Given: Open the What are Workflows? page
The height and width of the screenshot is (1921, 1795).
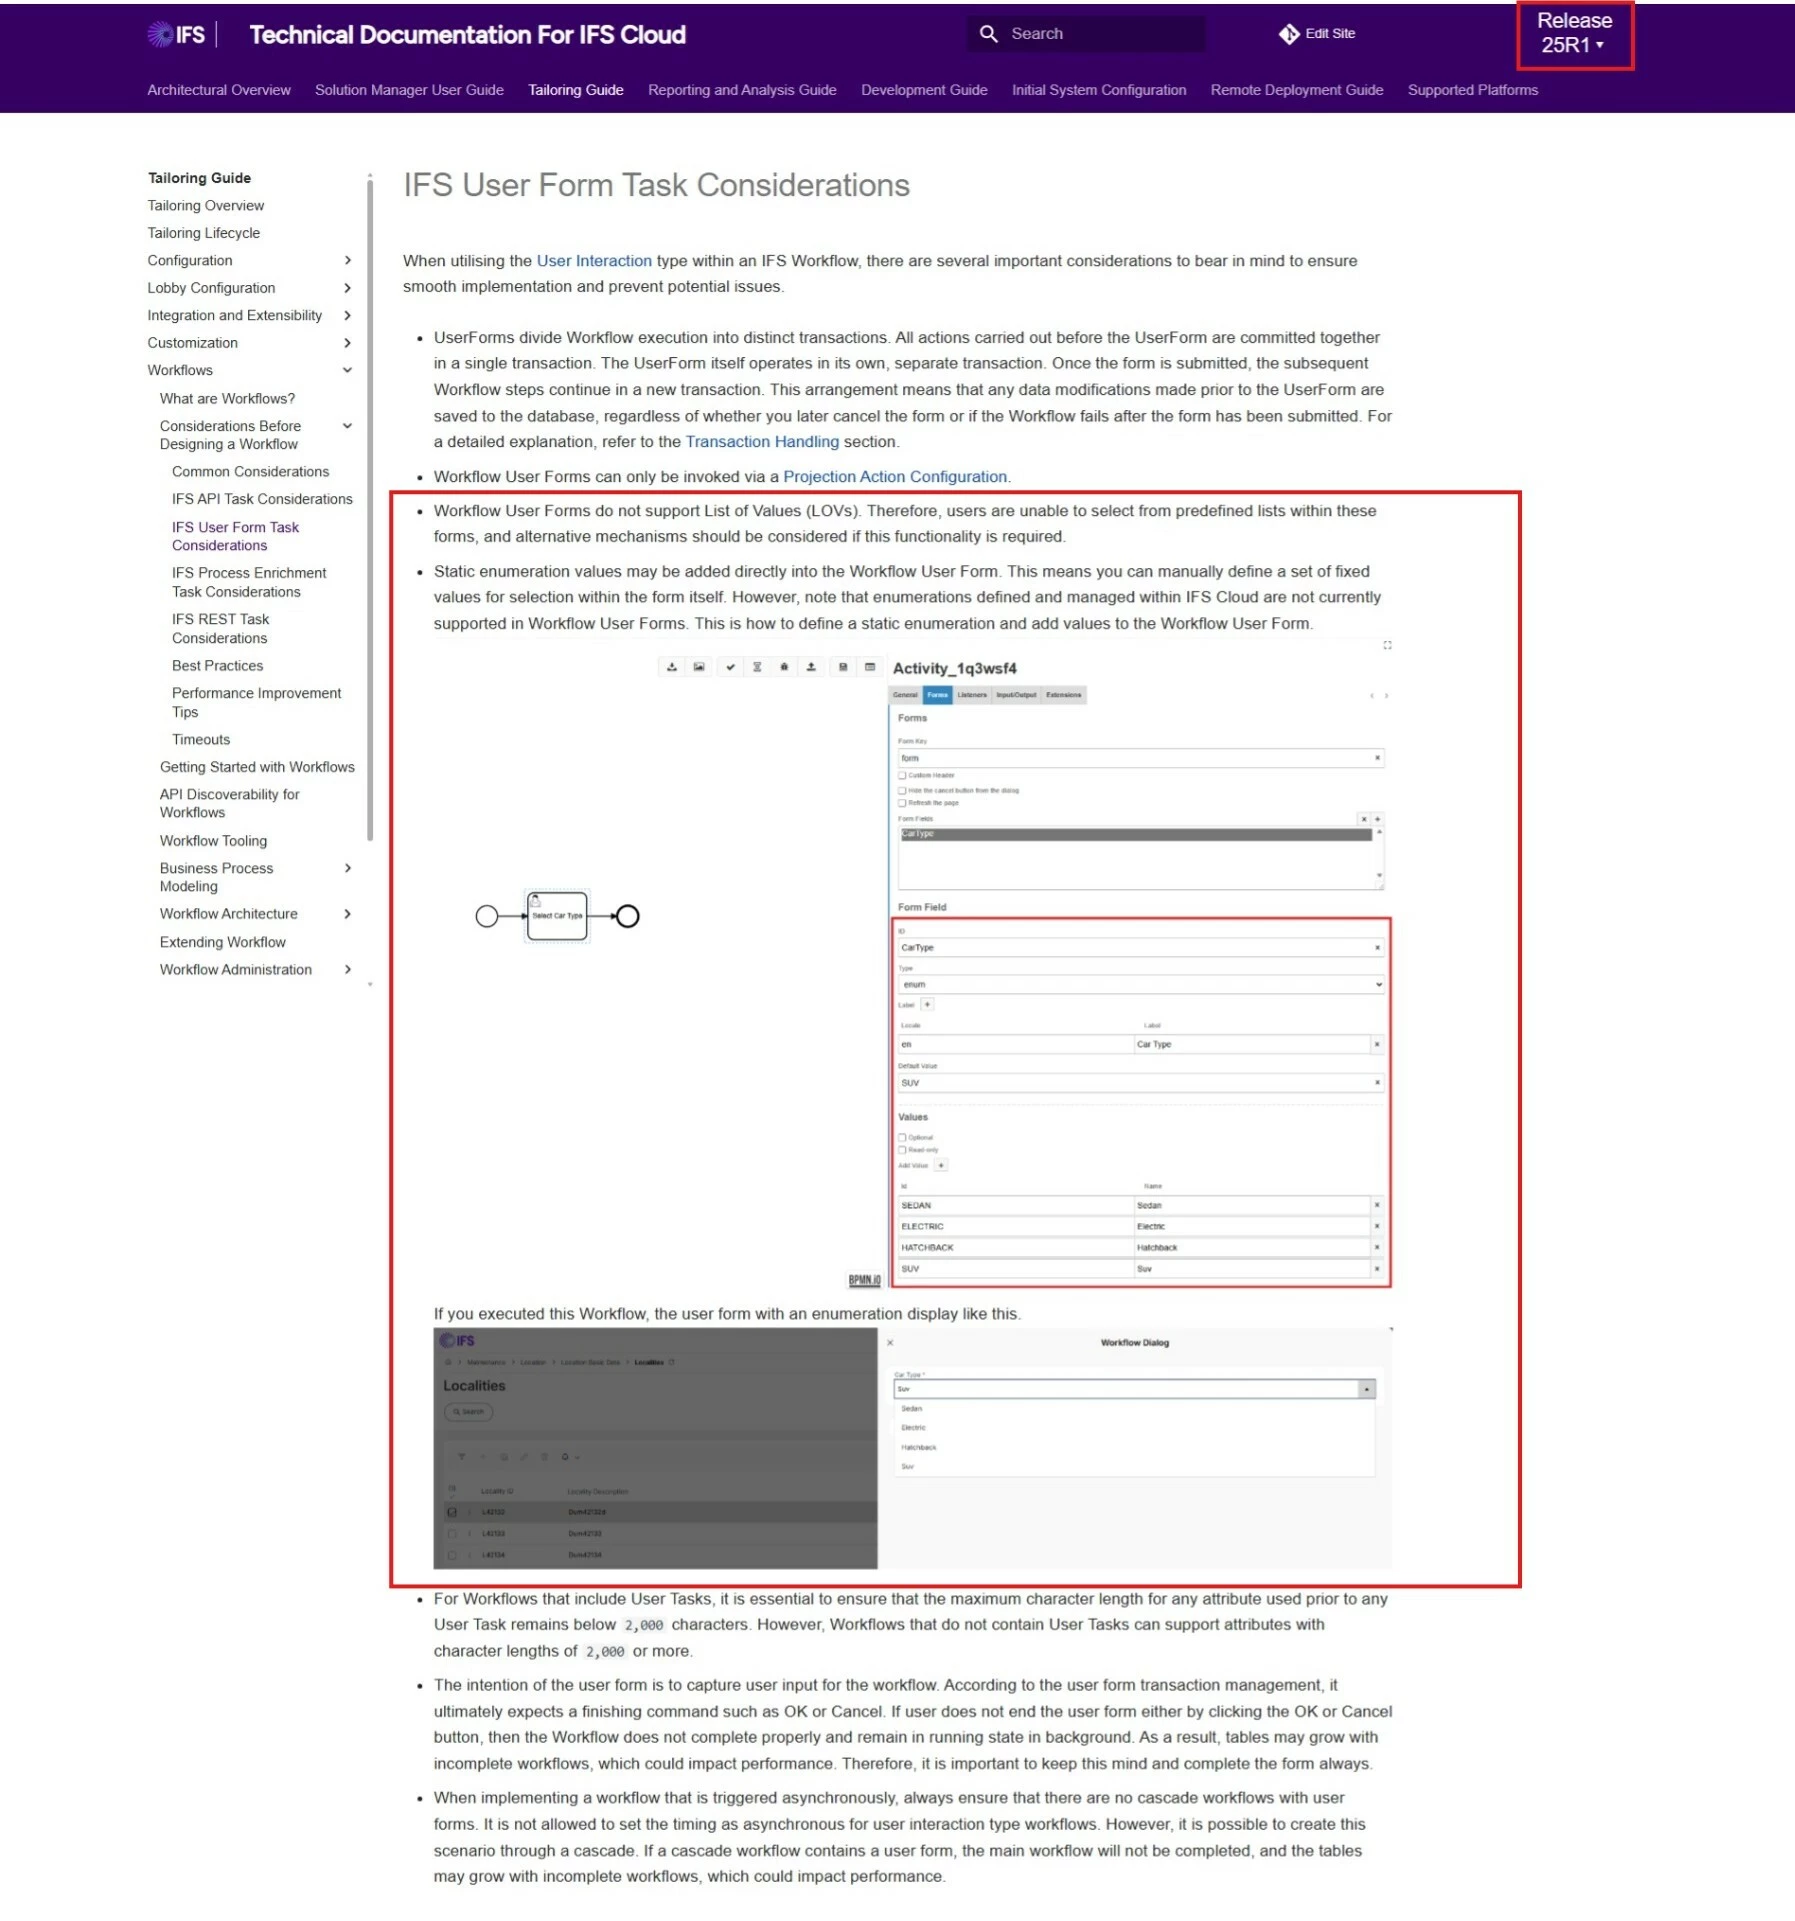Looking at the screenshot, I should point(227,399).
